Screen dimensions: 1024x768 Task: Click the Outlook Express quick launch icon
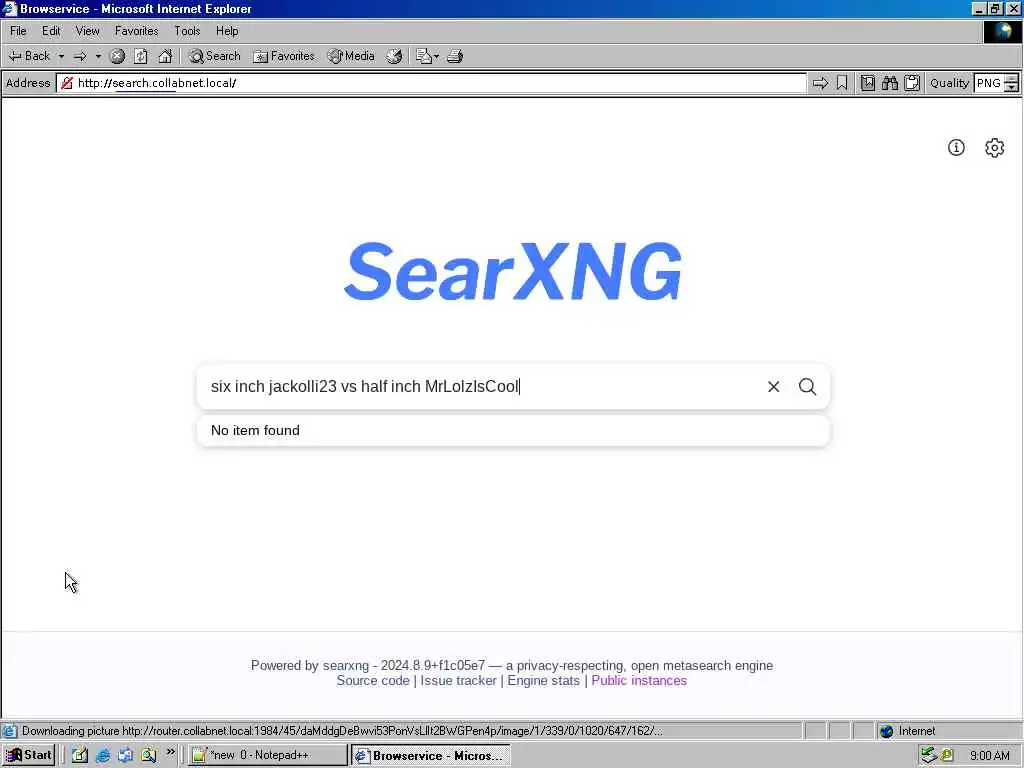(x=125, y=755)
